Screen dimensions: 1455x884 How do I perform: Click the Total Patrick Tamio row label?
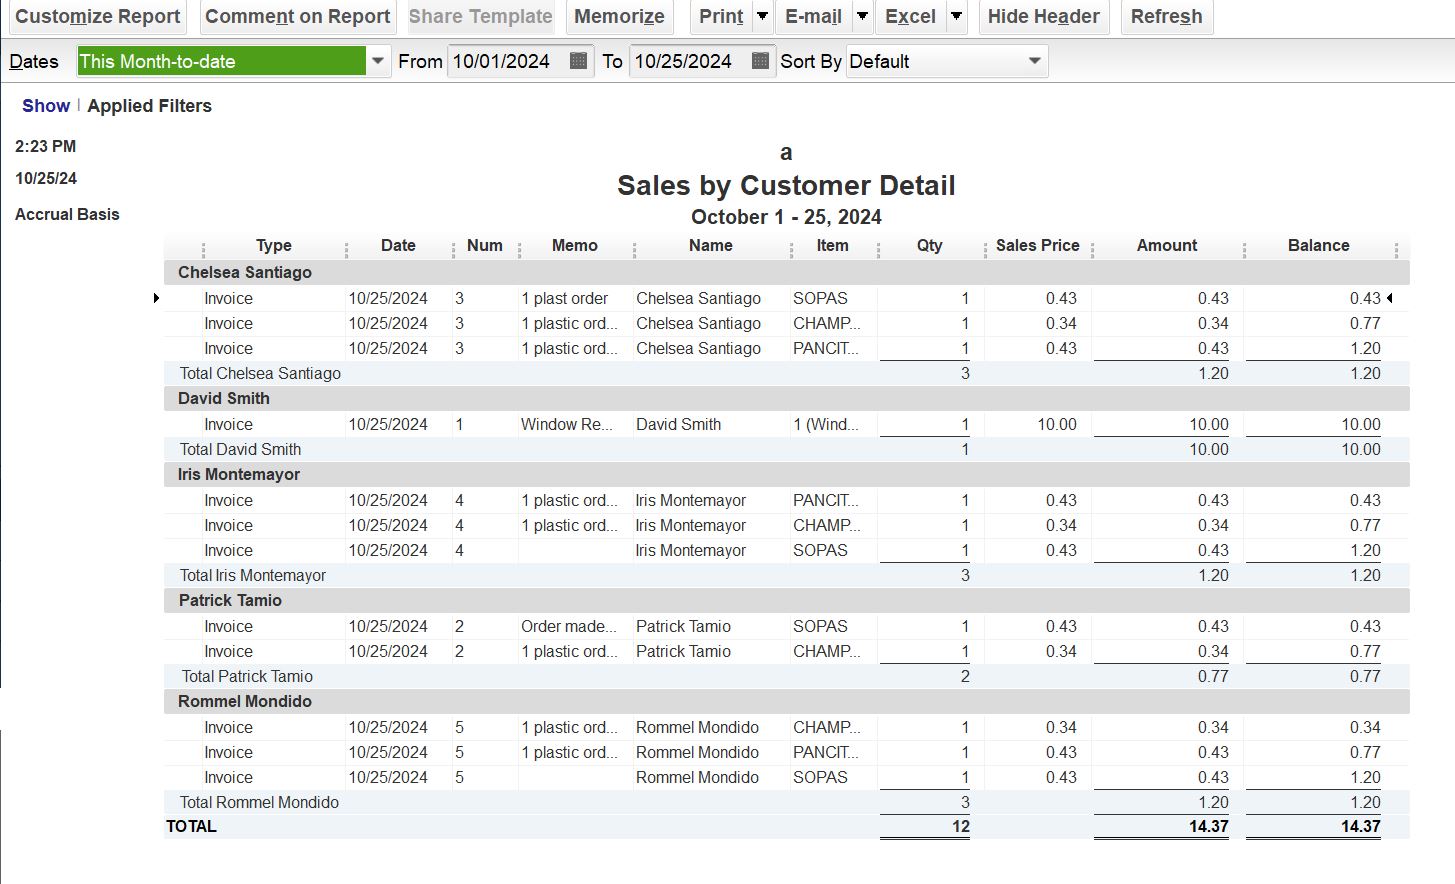pos(247,677)
